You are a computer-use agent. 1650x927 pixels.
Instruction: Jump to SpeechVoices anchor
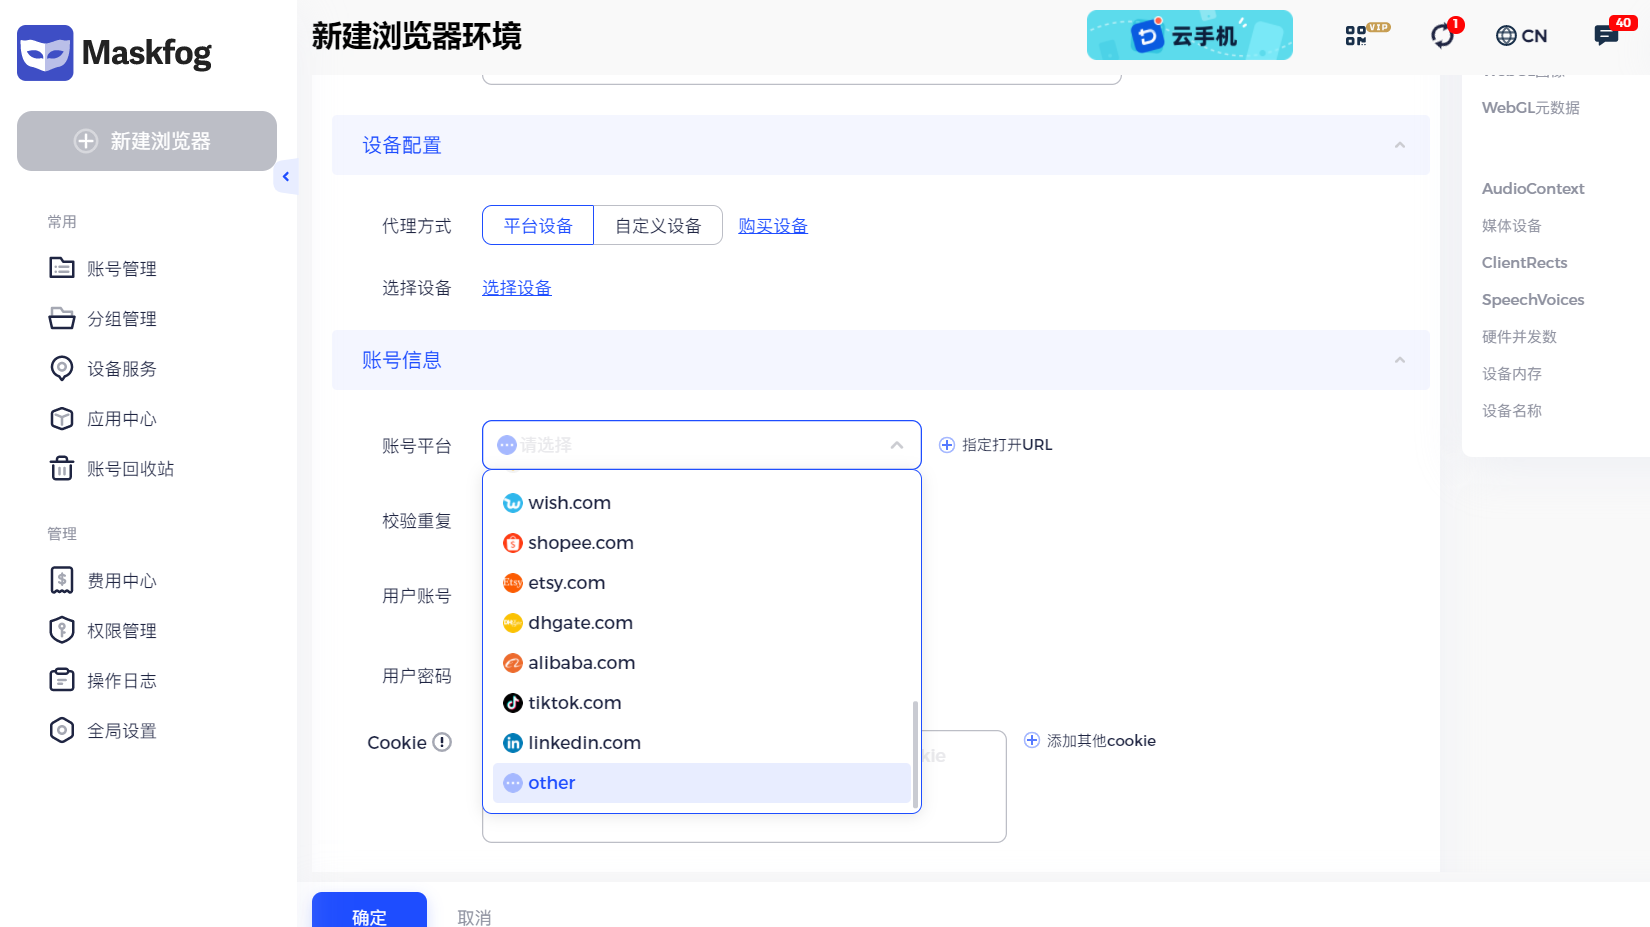coord(1533,299)
